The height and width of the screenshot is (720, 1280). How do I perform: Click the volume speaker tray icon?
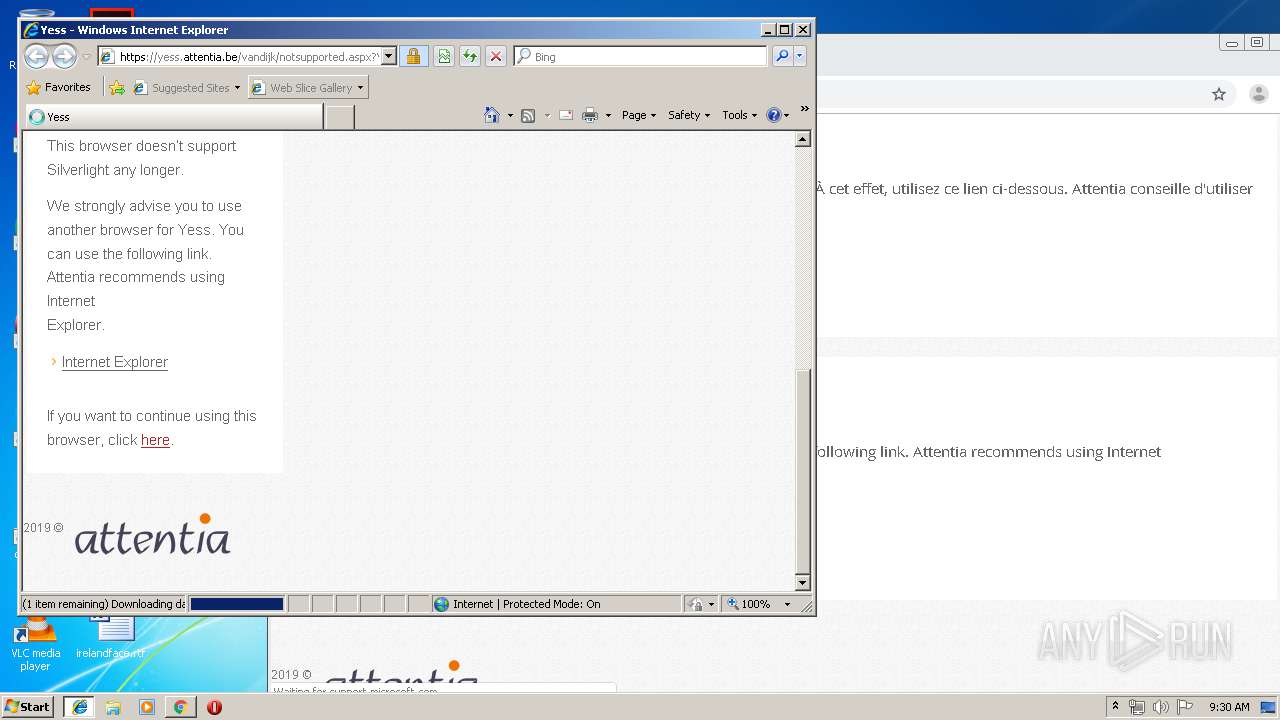[1160, 707]
